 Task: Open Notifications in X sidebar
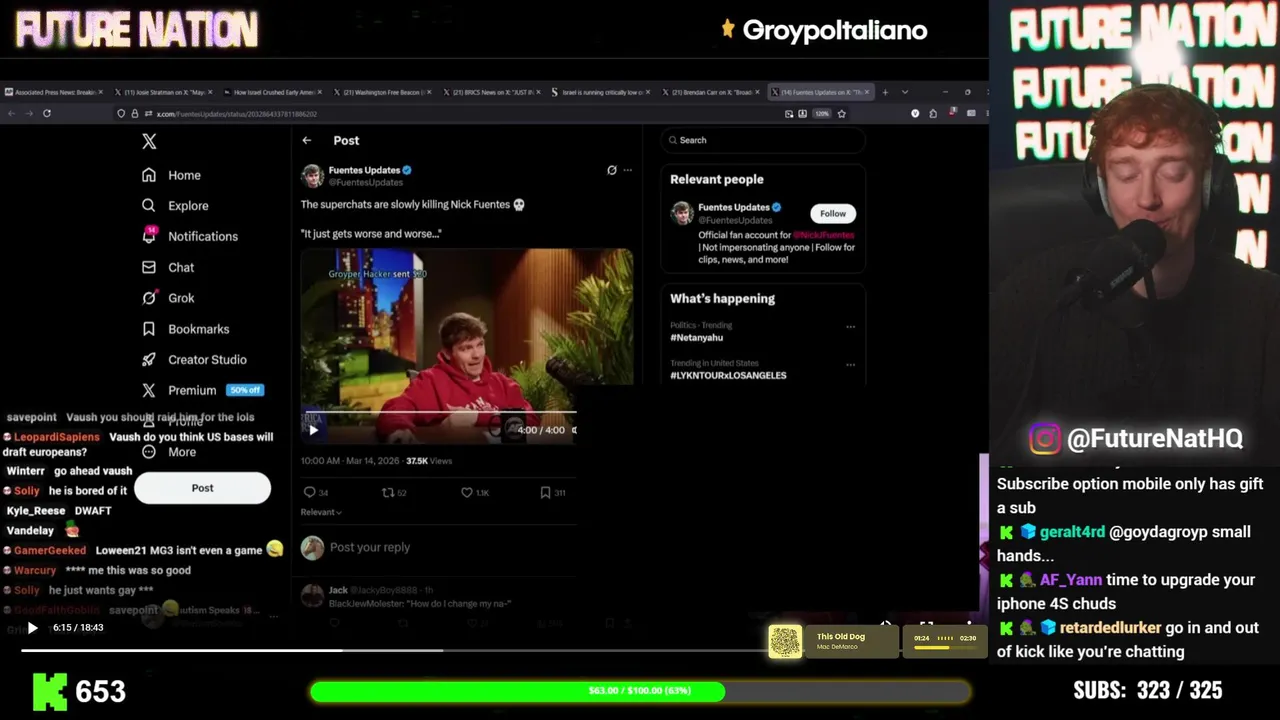(x=190, y=236)
